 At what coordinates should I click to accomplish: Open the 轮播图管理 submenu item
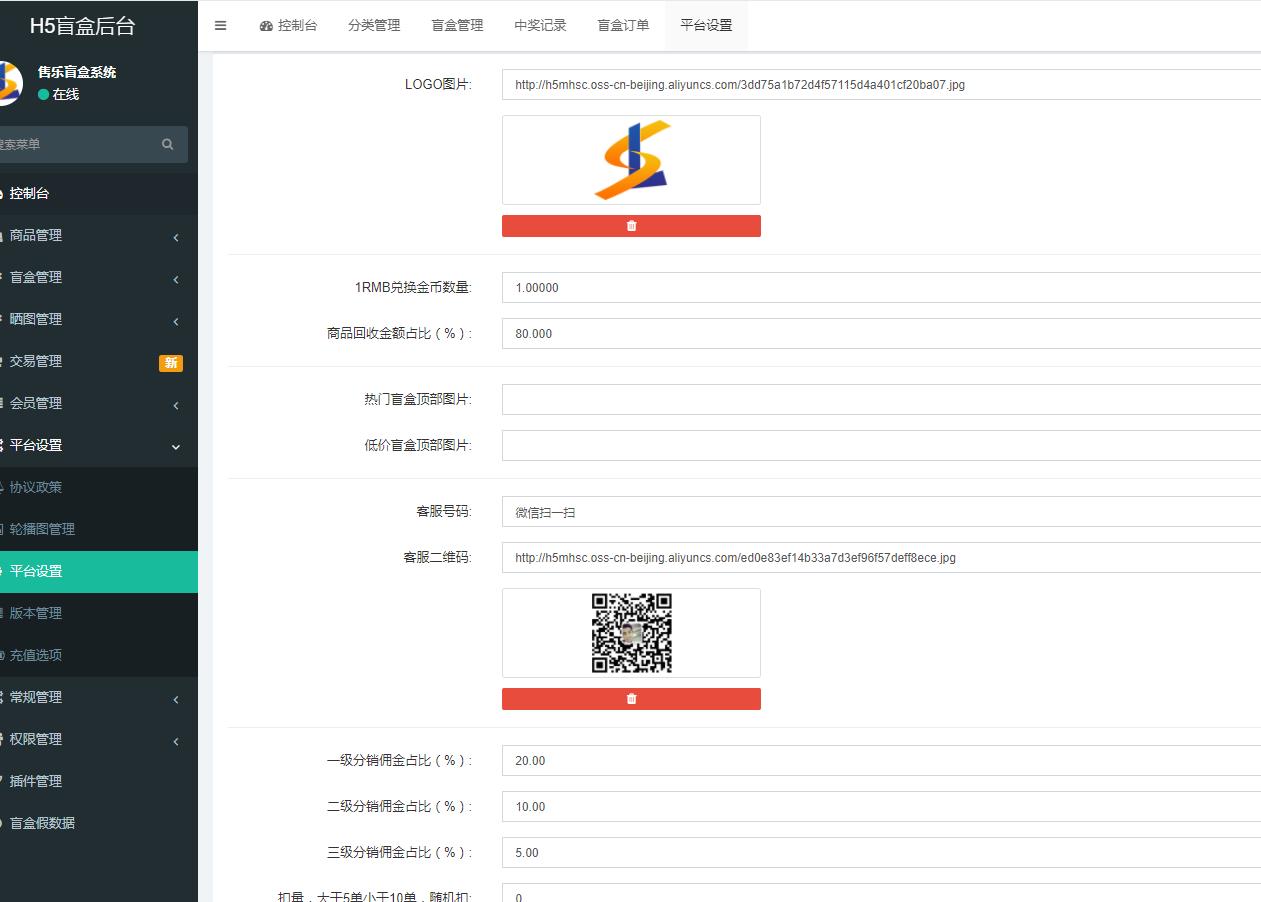pos(99,530)
